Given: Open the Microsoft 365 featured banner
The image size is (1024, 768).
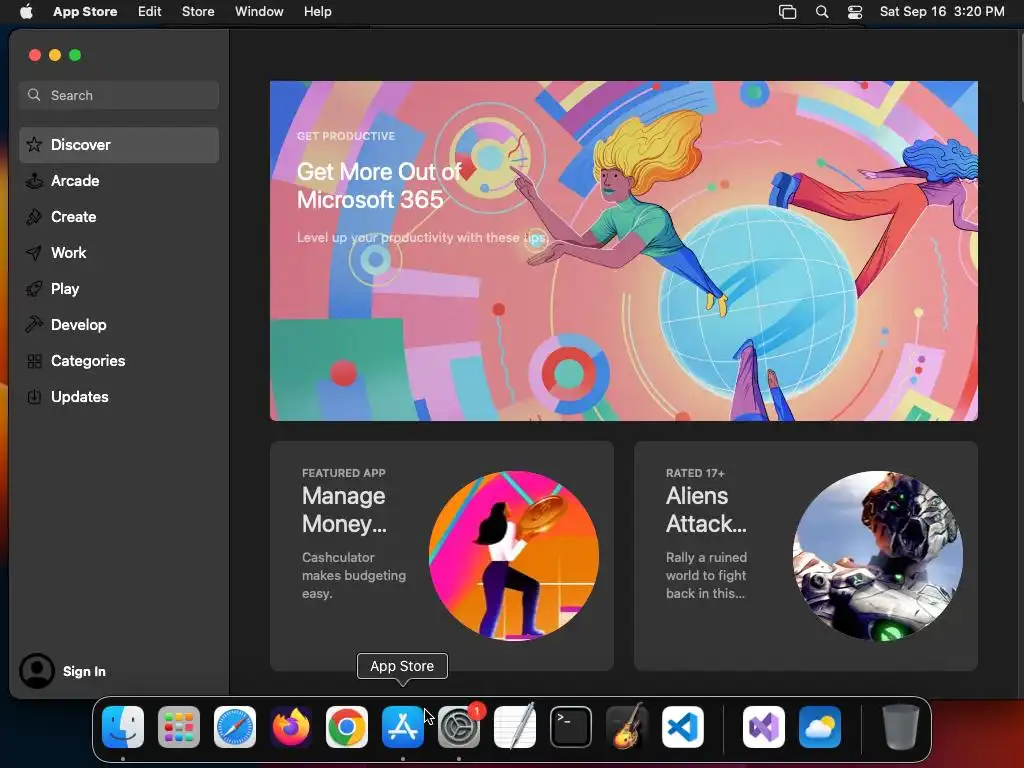Looking at the screenshot, I should point(624,251).
